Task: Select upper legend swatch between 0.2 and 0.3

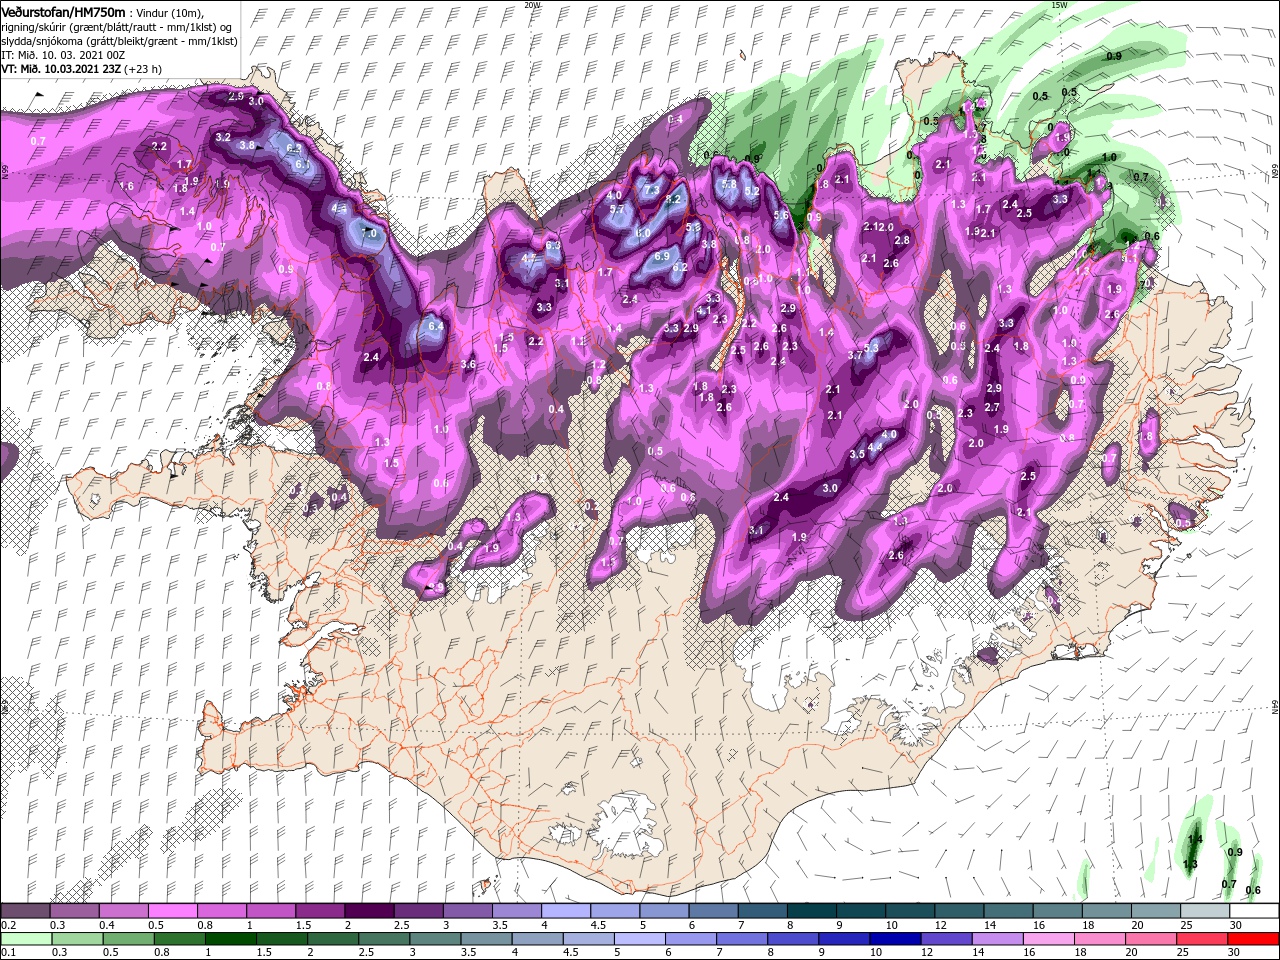Action: tap(25, 911)
